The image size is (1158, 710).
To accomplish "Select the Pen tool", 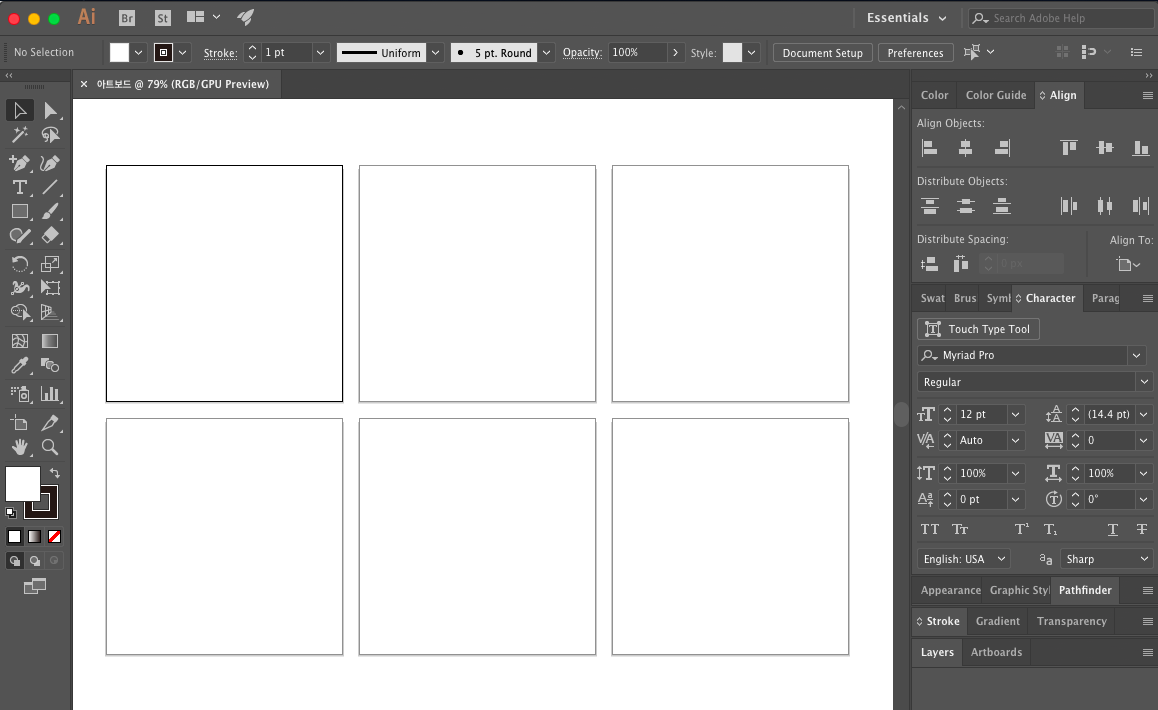I will (x=20, y=163).
